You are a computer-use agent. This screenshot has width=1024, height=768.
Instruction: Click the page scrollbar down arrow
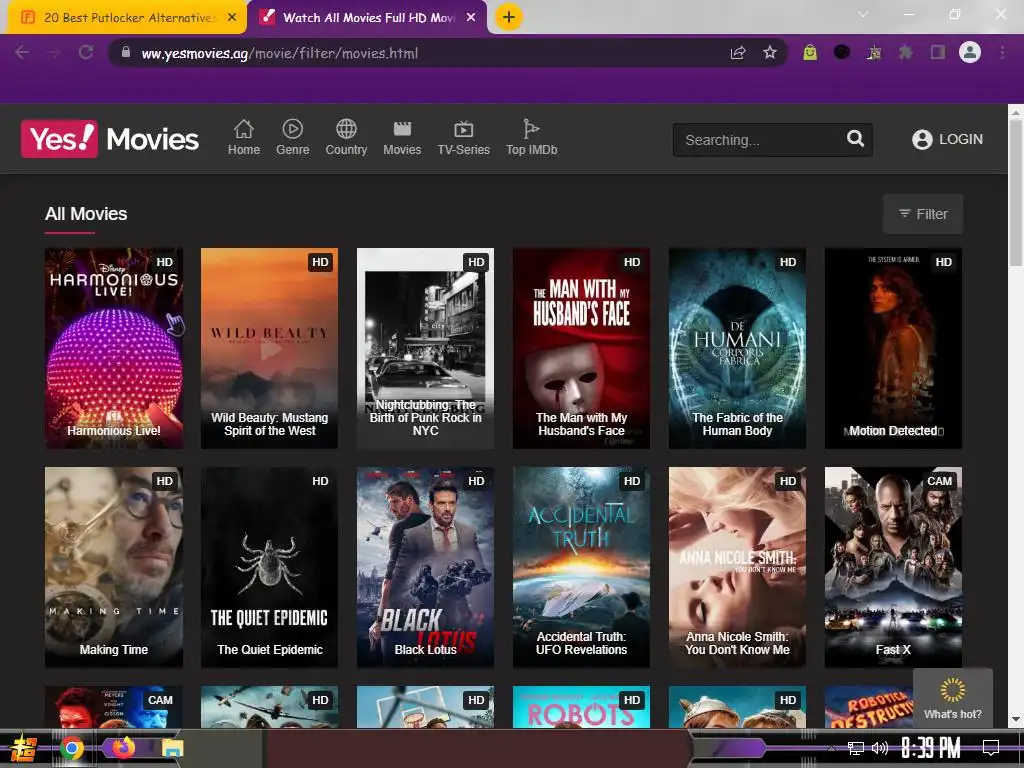point(1016,720)
